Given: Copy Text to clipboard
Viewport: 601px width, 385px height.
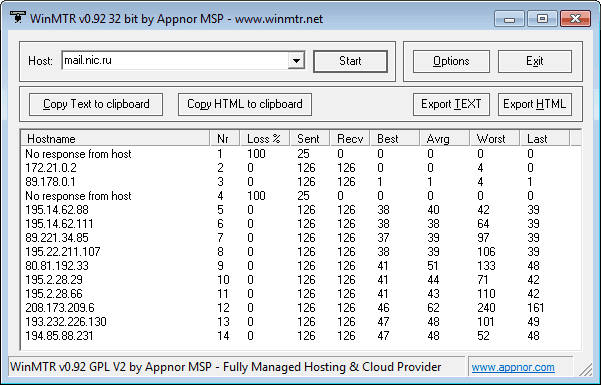Looking at the screenshot, I should tap(96, 104).
